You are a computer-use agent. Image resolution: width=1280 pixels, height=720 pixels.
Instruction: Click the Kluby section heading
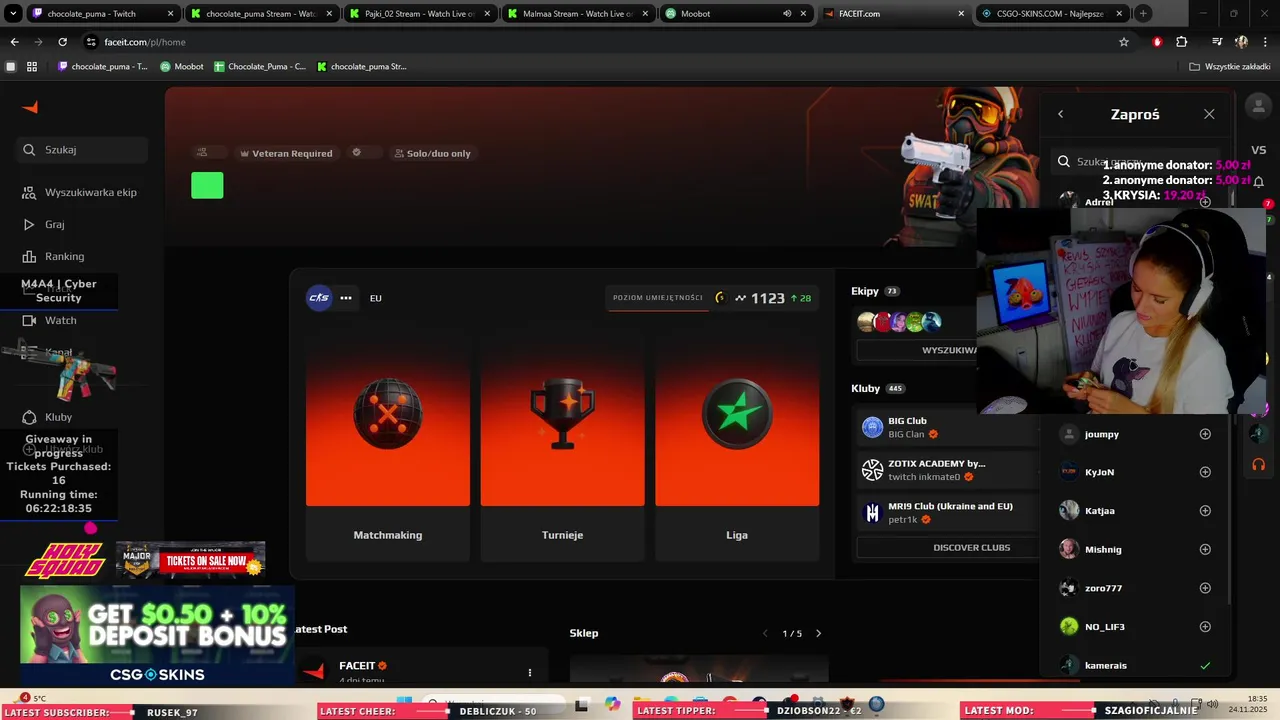click(866, 388)
